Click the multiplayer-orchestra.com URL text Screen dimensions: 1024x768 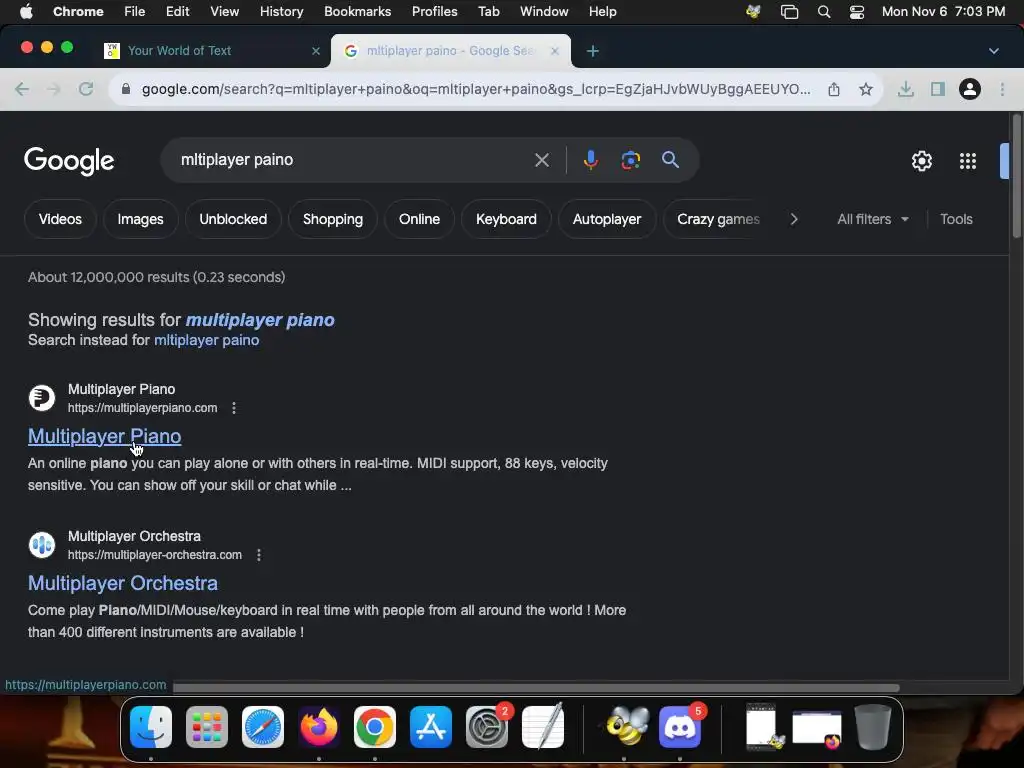pos(155,555)
